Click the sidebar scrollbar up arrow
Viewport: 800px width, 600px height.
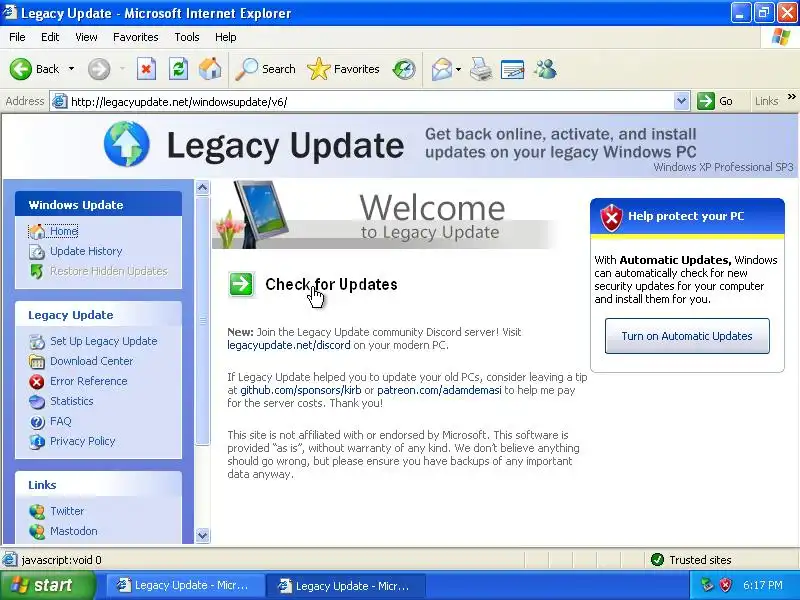tap(203, 188)
